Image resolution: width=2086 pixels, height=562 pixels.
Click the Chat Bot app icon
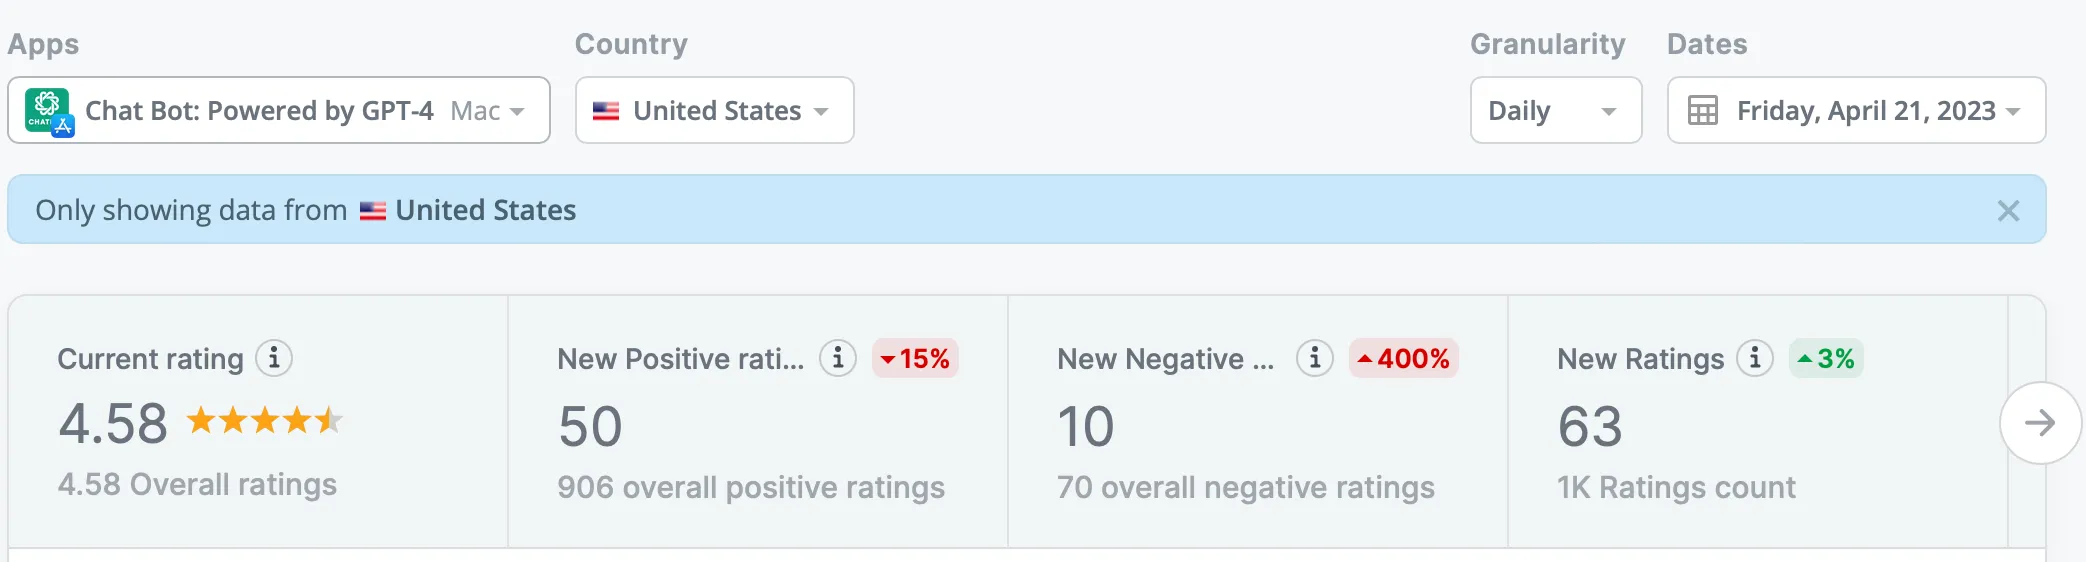pyautogui.click(x=48, y=111)
